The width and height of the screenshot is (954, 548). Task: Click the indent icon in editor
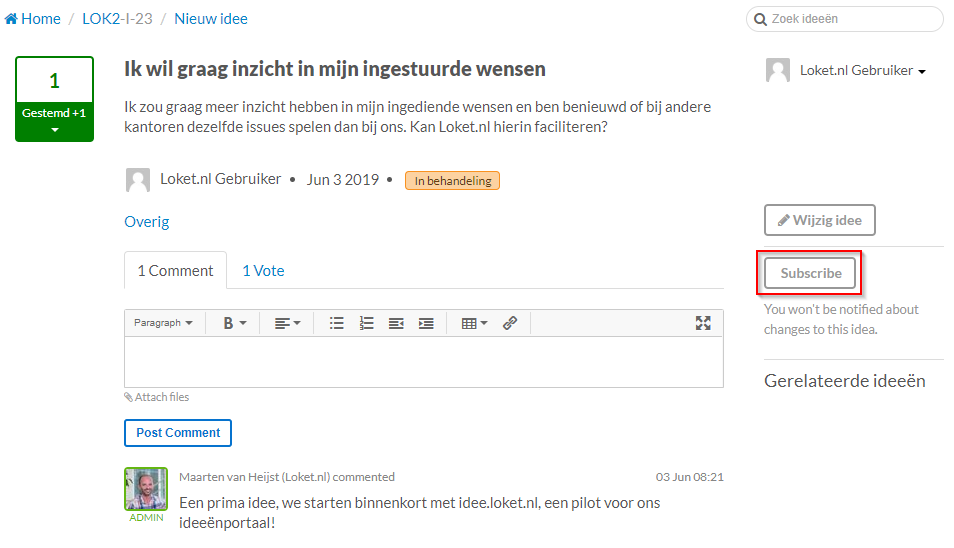[x=426, y=323]
